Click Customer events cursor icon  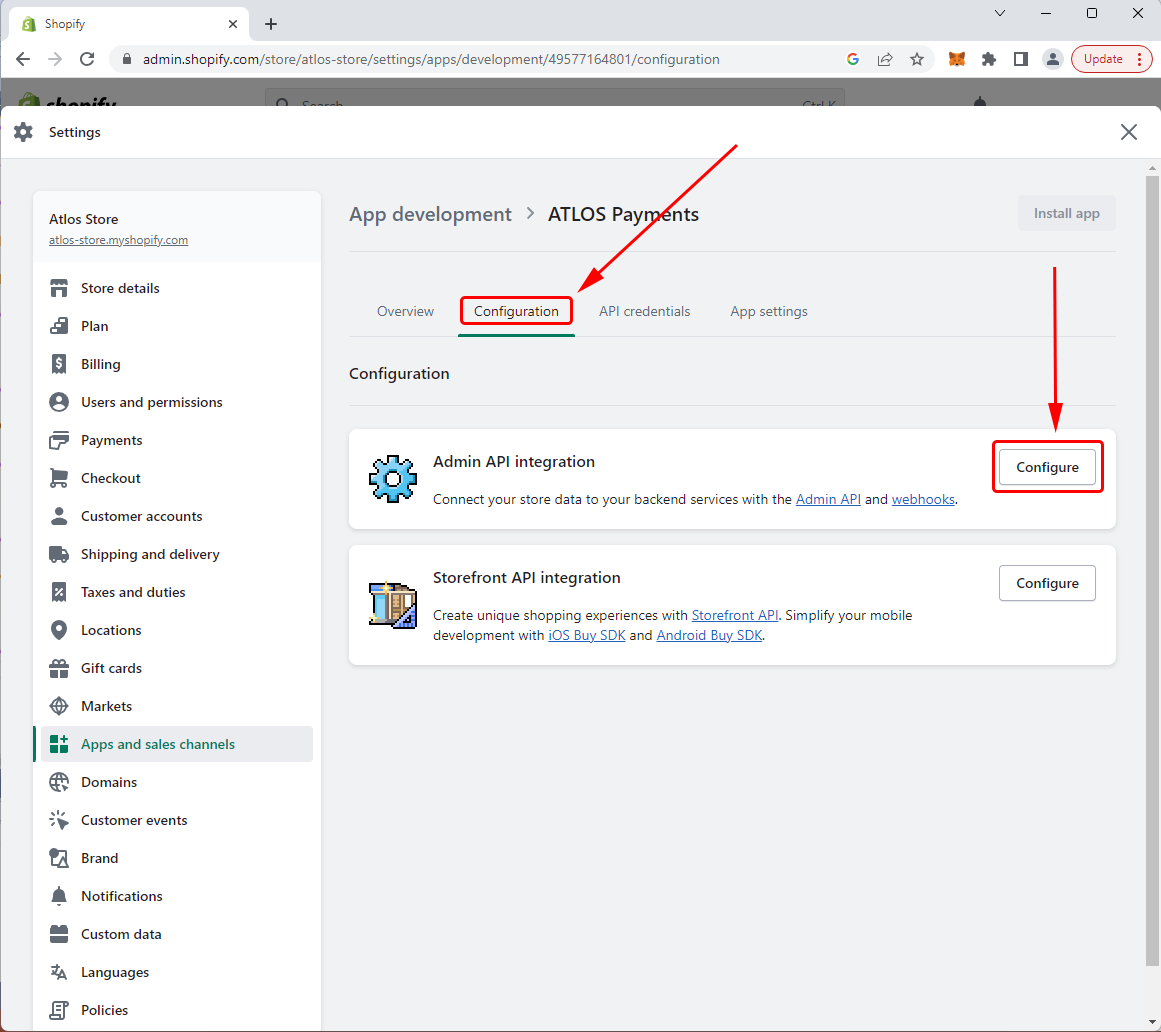click(58, 820)
